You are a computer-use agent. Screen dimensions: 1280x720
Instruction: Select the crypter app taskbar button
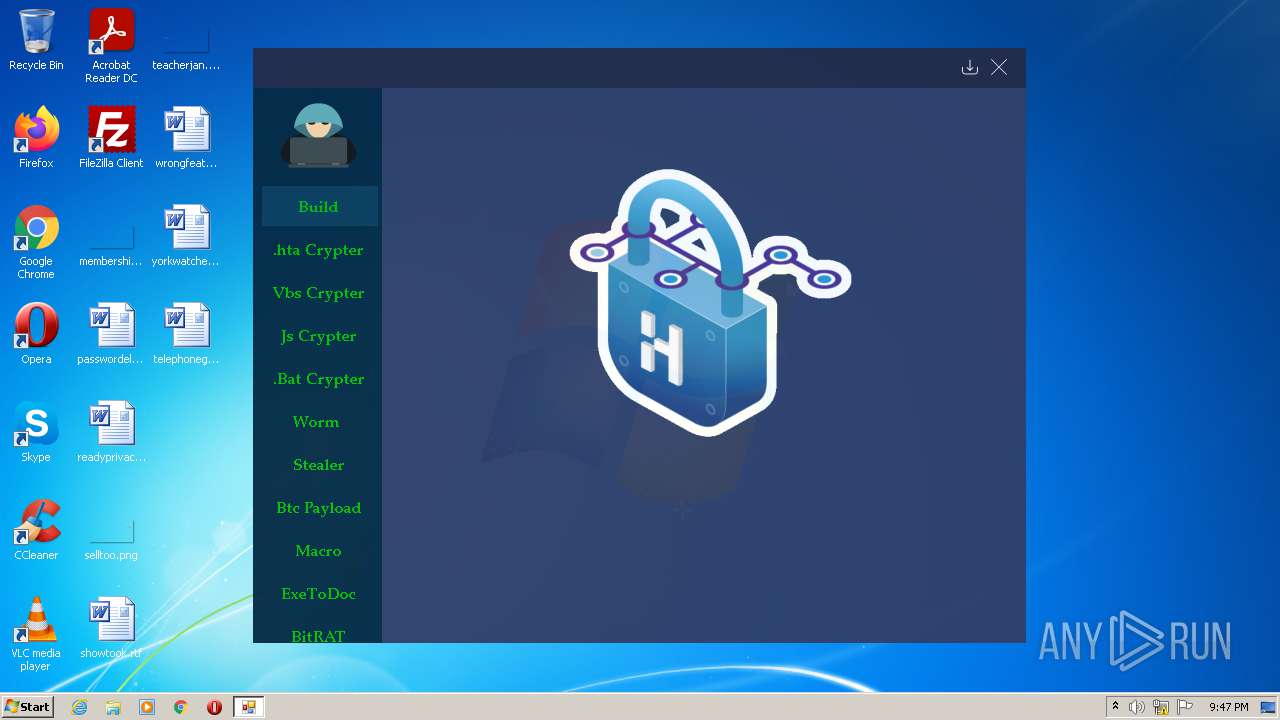pos(248,707)
